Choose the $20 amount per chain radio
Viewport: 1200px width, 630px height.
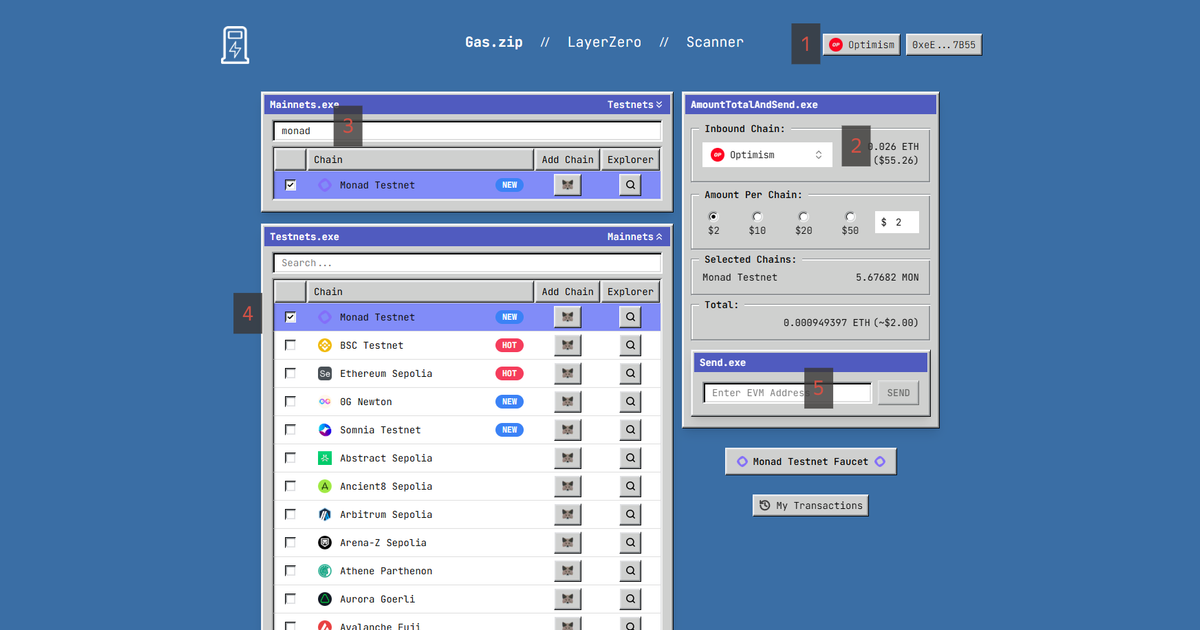click(x=803, y=216)
